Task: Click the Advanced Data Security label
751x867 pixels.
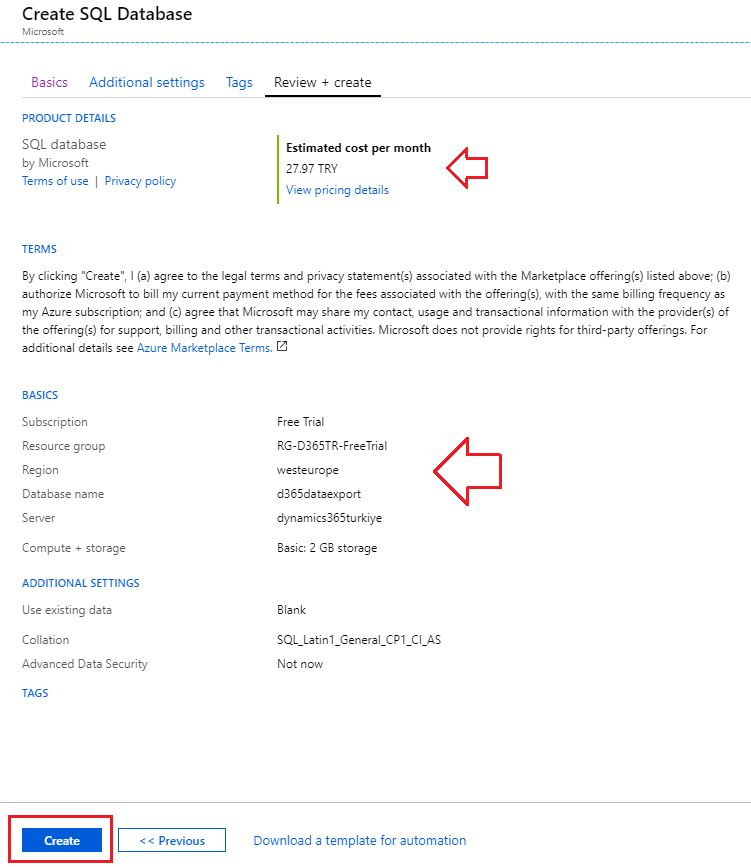Action: [x=85, y=664]
